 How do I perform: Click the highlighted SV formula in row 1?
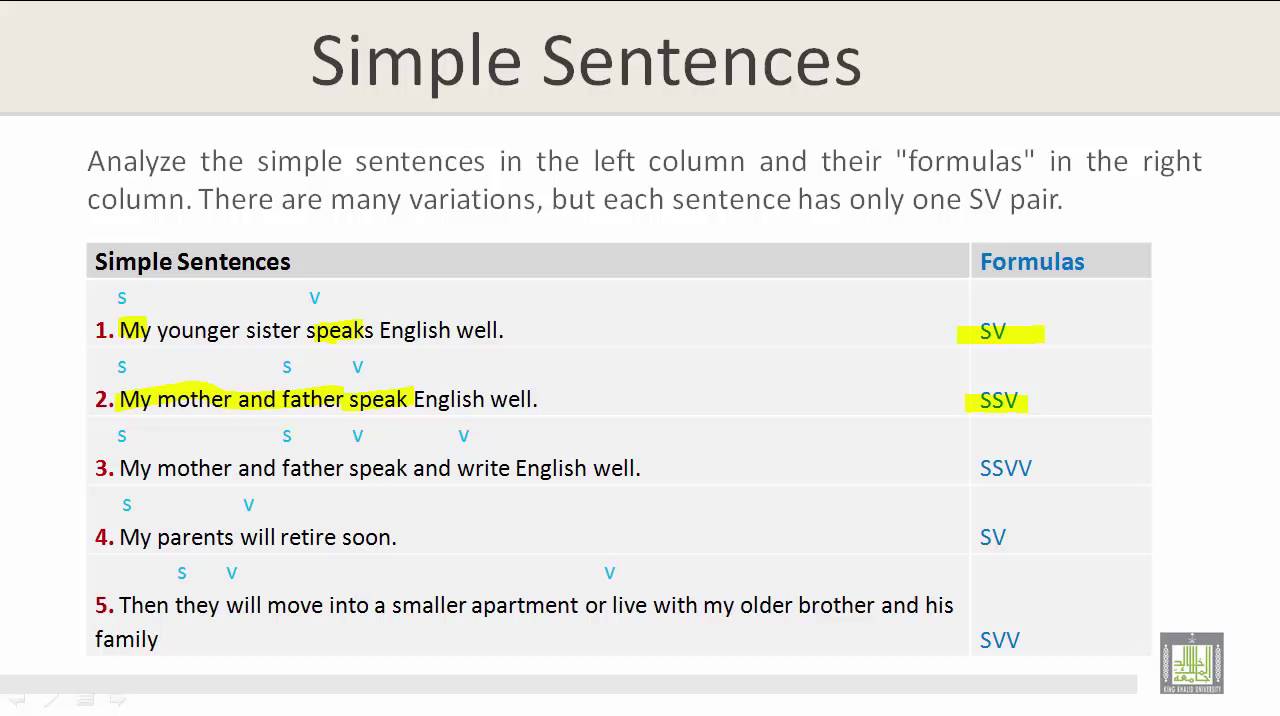994,331
